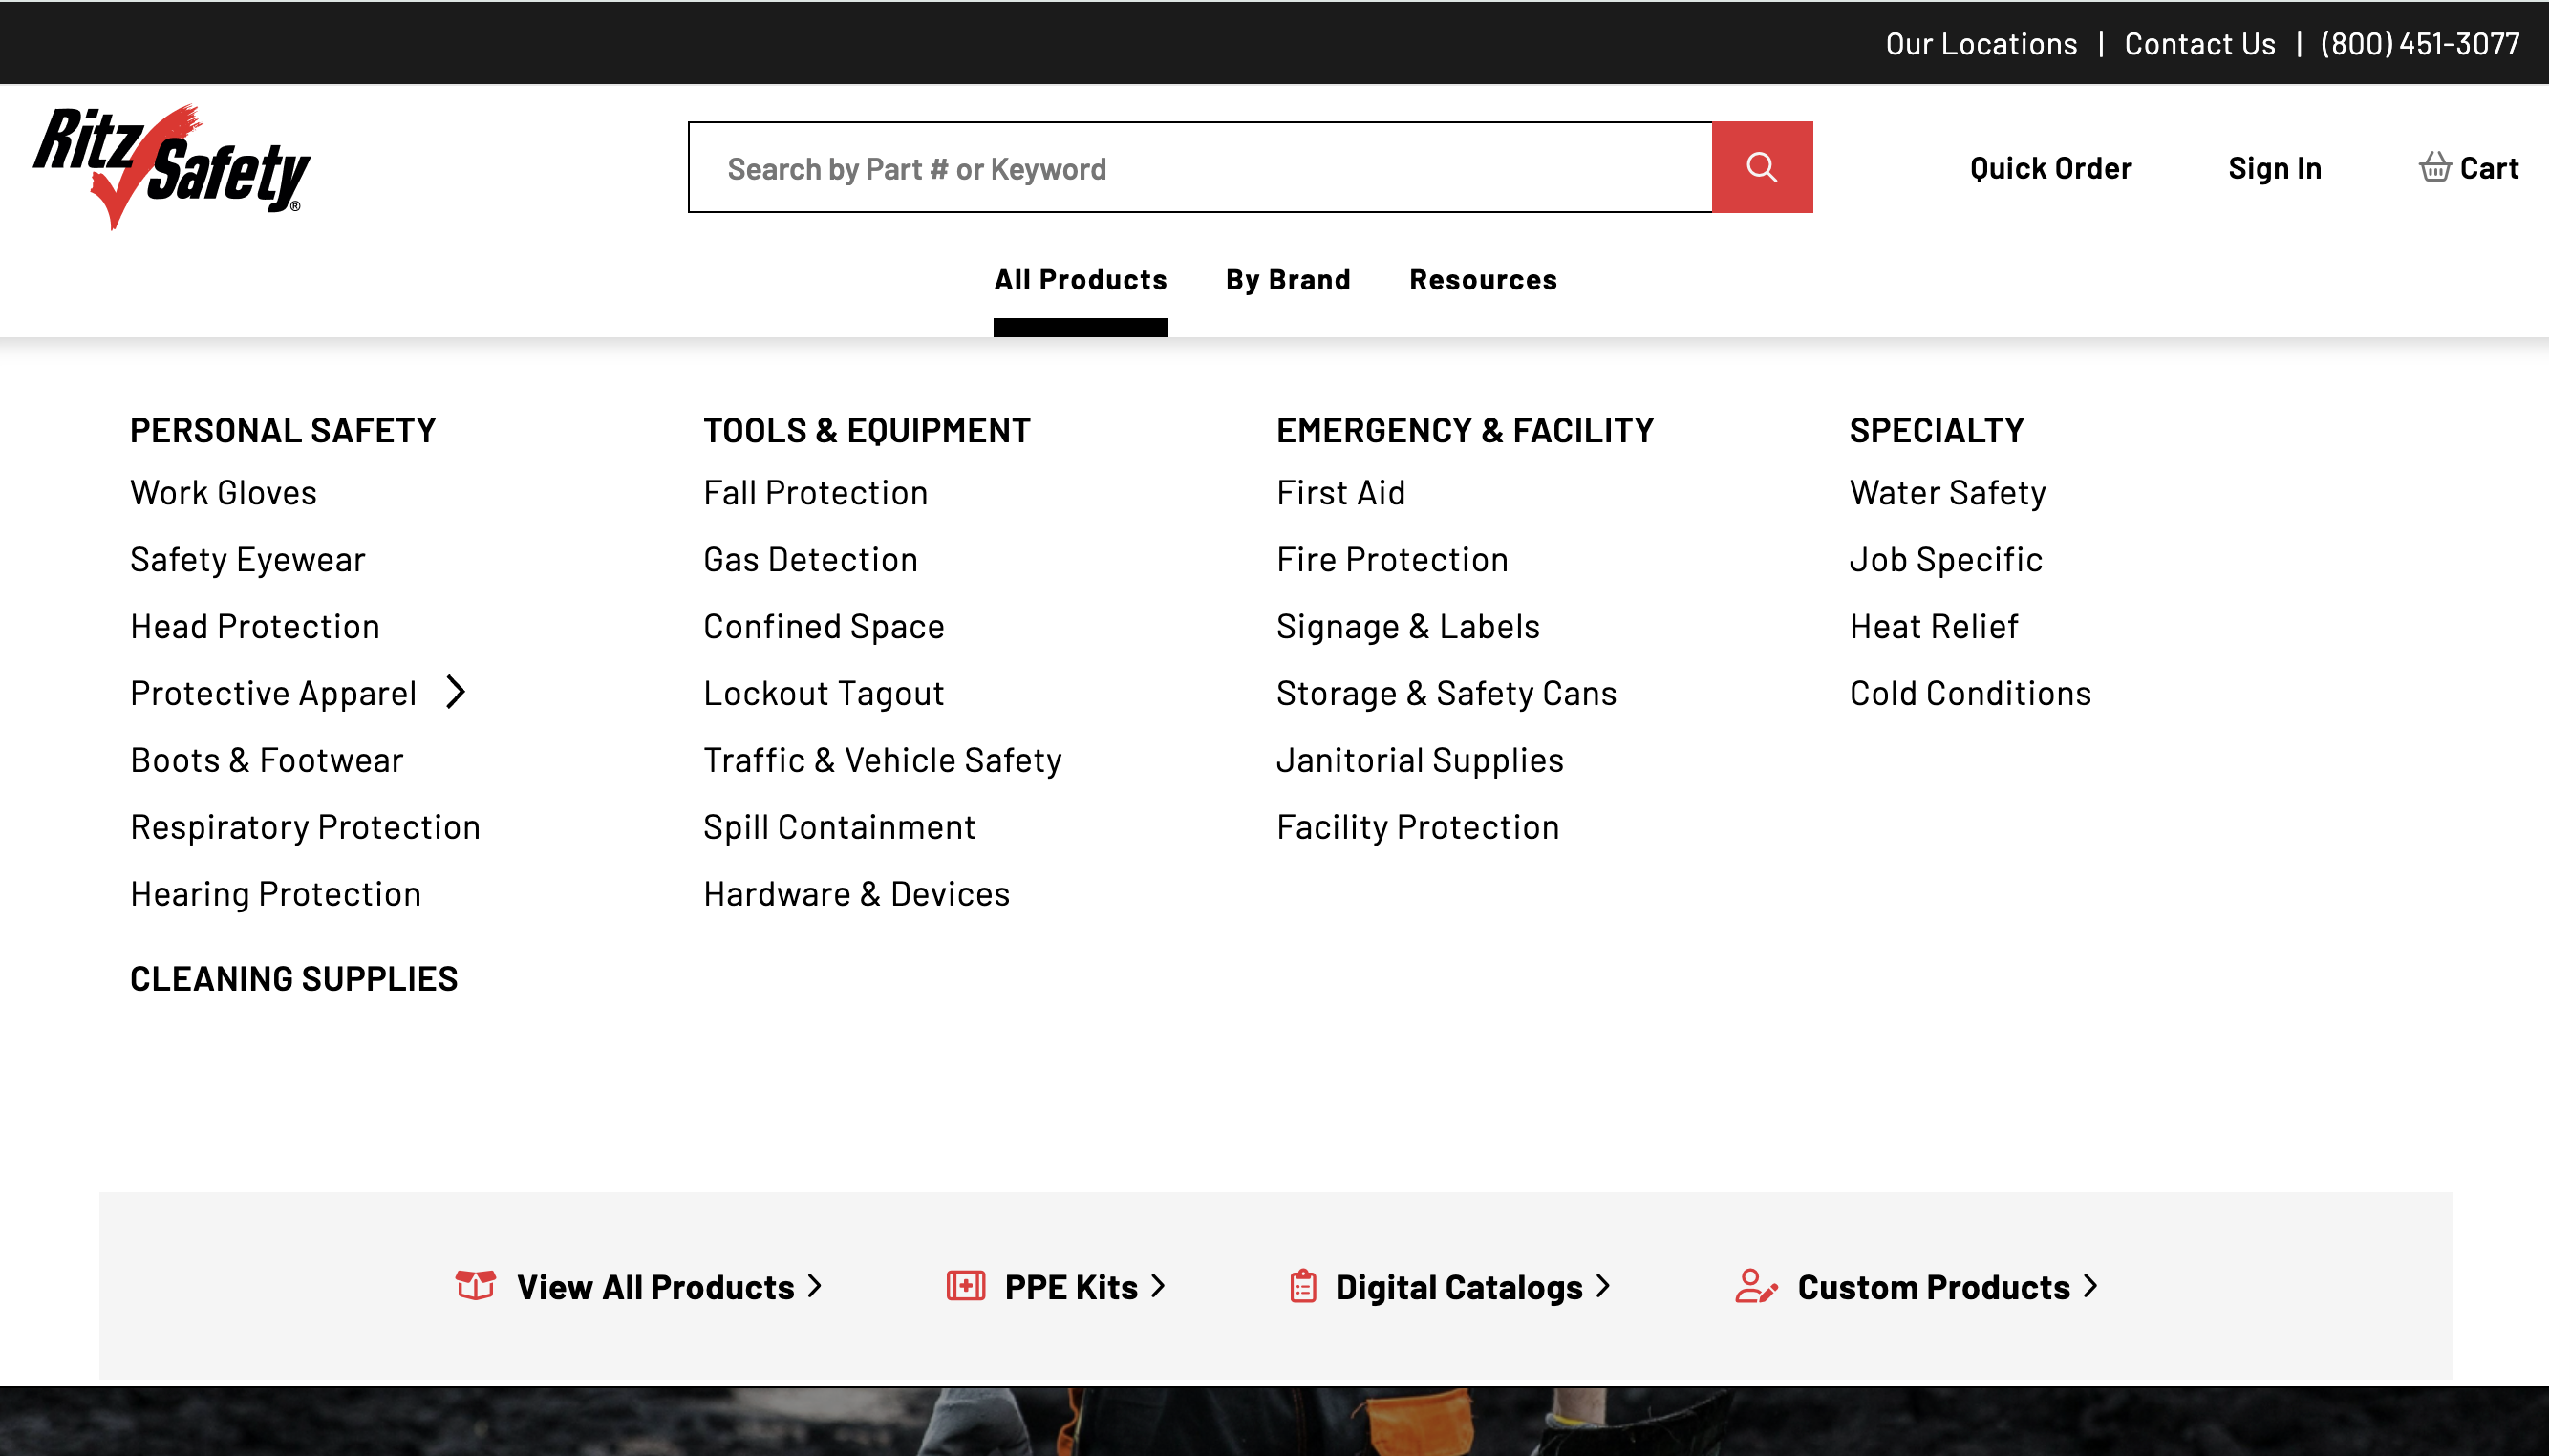The width and height of the screenshot is (2549, 1456).
Task: Open the Our Locations link
Action: [x=1980, y=44]
